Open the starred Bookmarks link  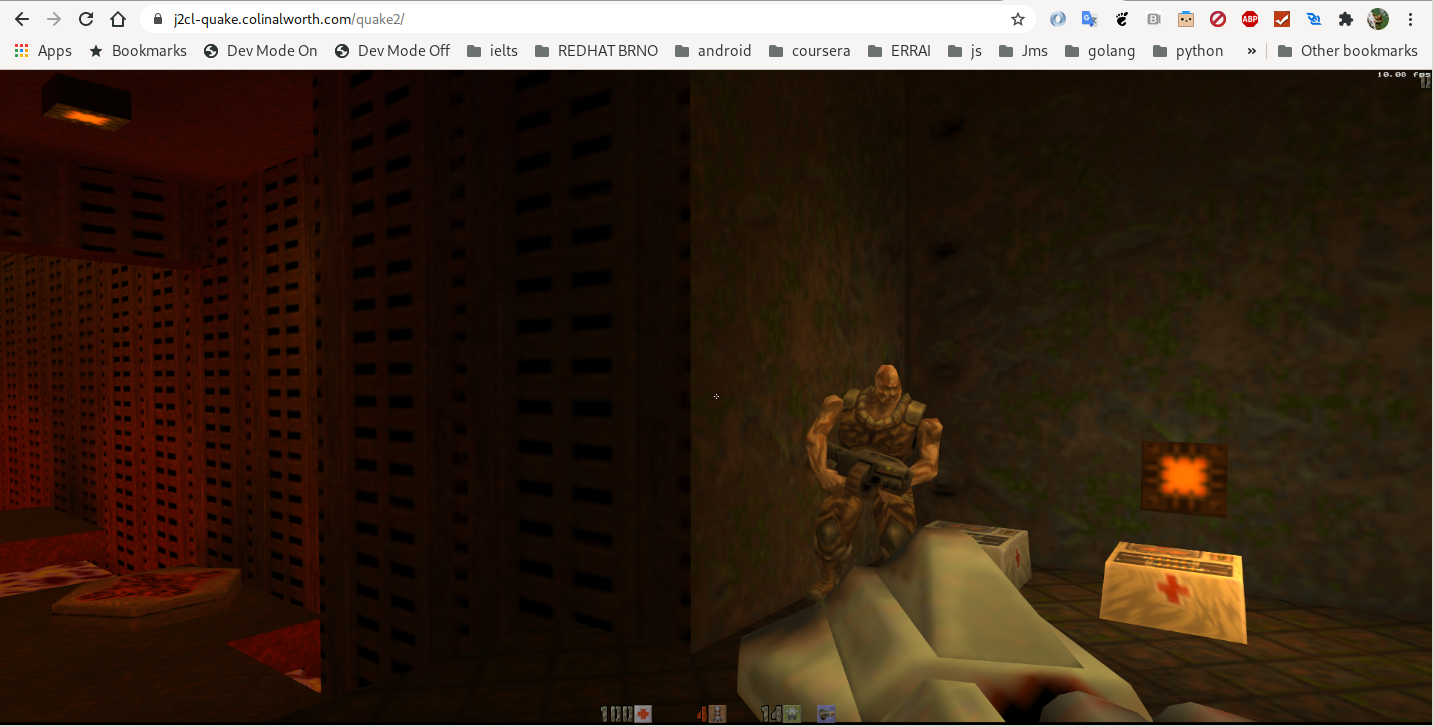138,51
